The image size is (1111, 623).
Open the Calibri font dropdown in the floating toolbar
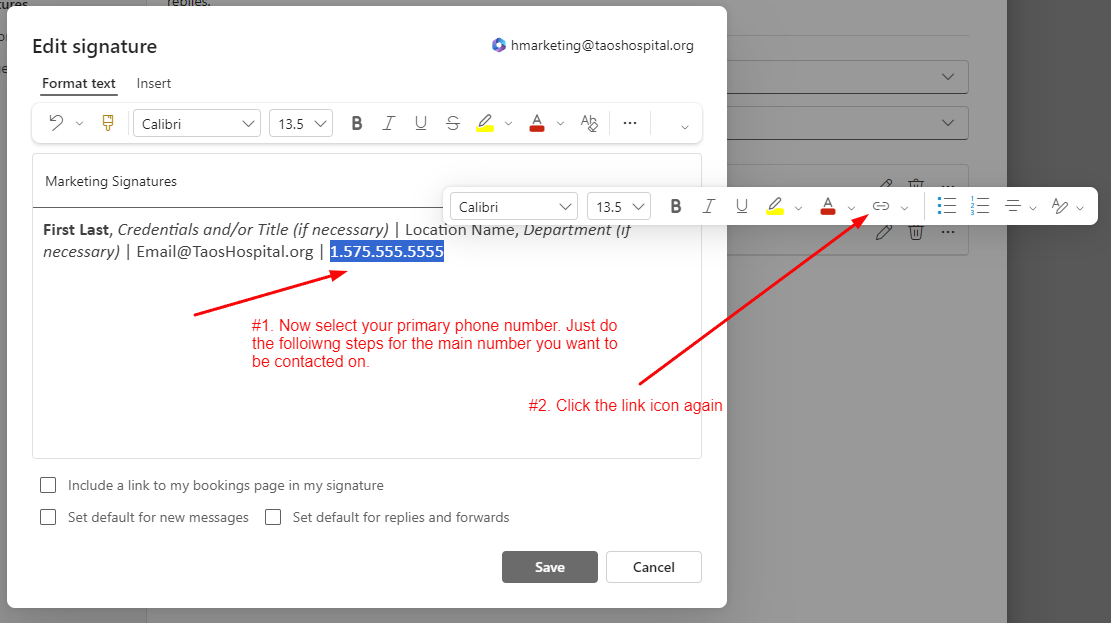pyautogui.click(x=514, y=206)
